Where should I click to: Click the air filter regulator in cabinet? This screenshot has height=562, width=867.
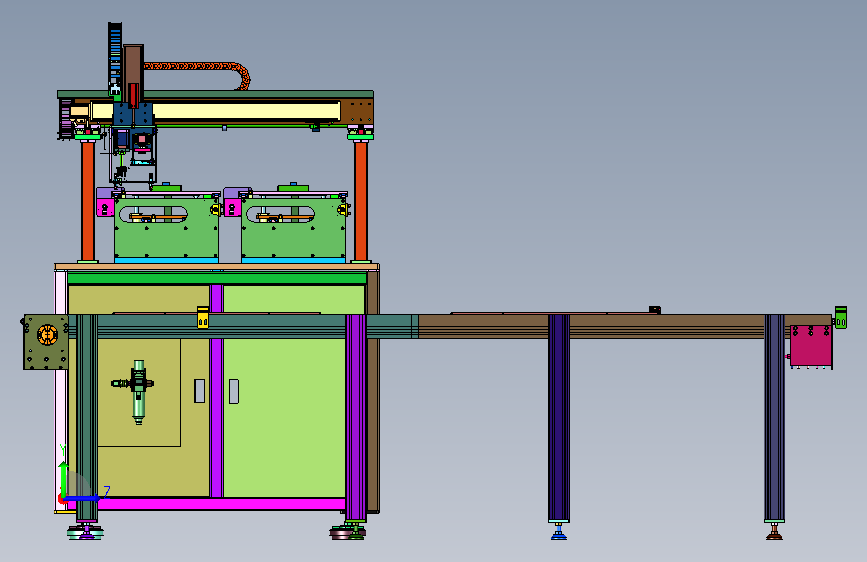pos(136,391)
